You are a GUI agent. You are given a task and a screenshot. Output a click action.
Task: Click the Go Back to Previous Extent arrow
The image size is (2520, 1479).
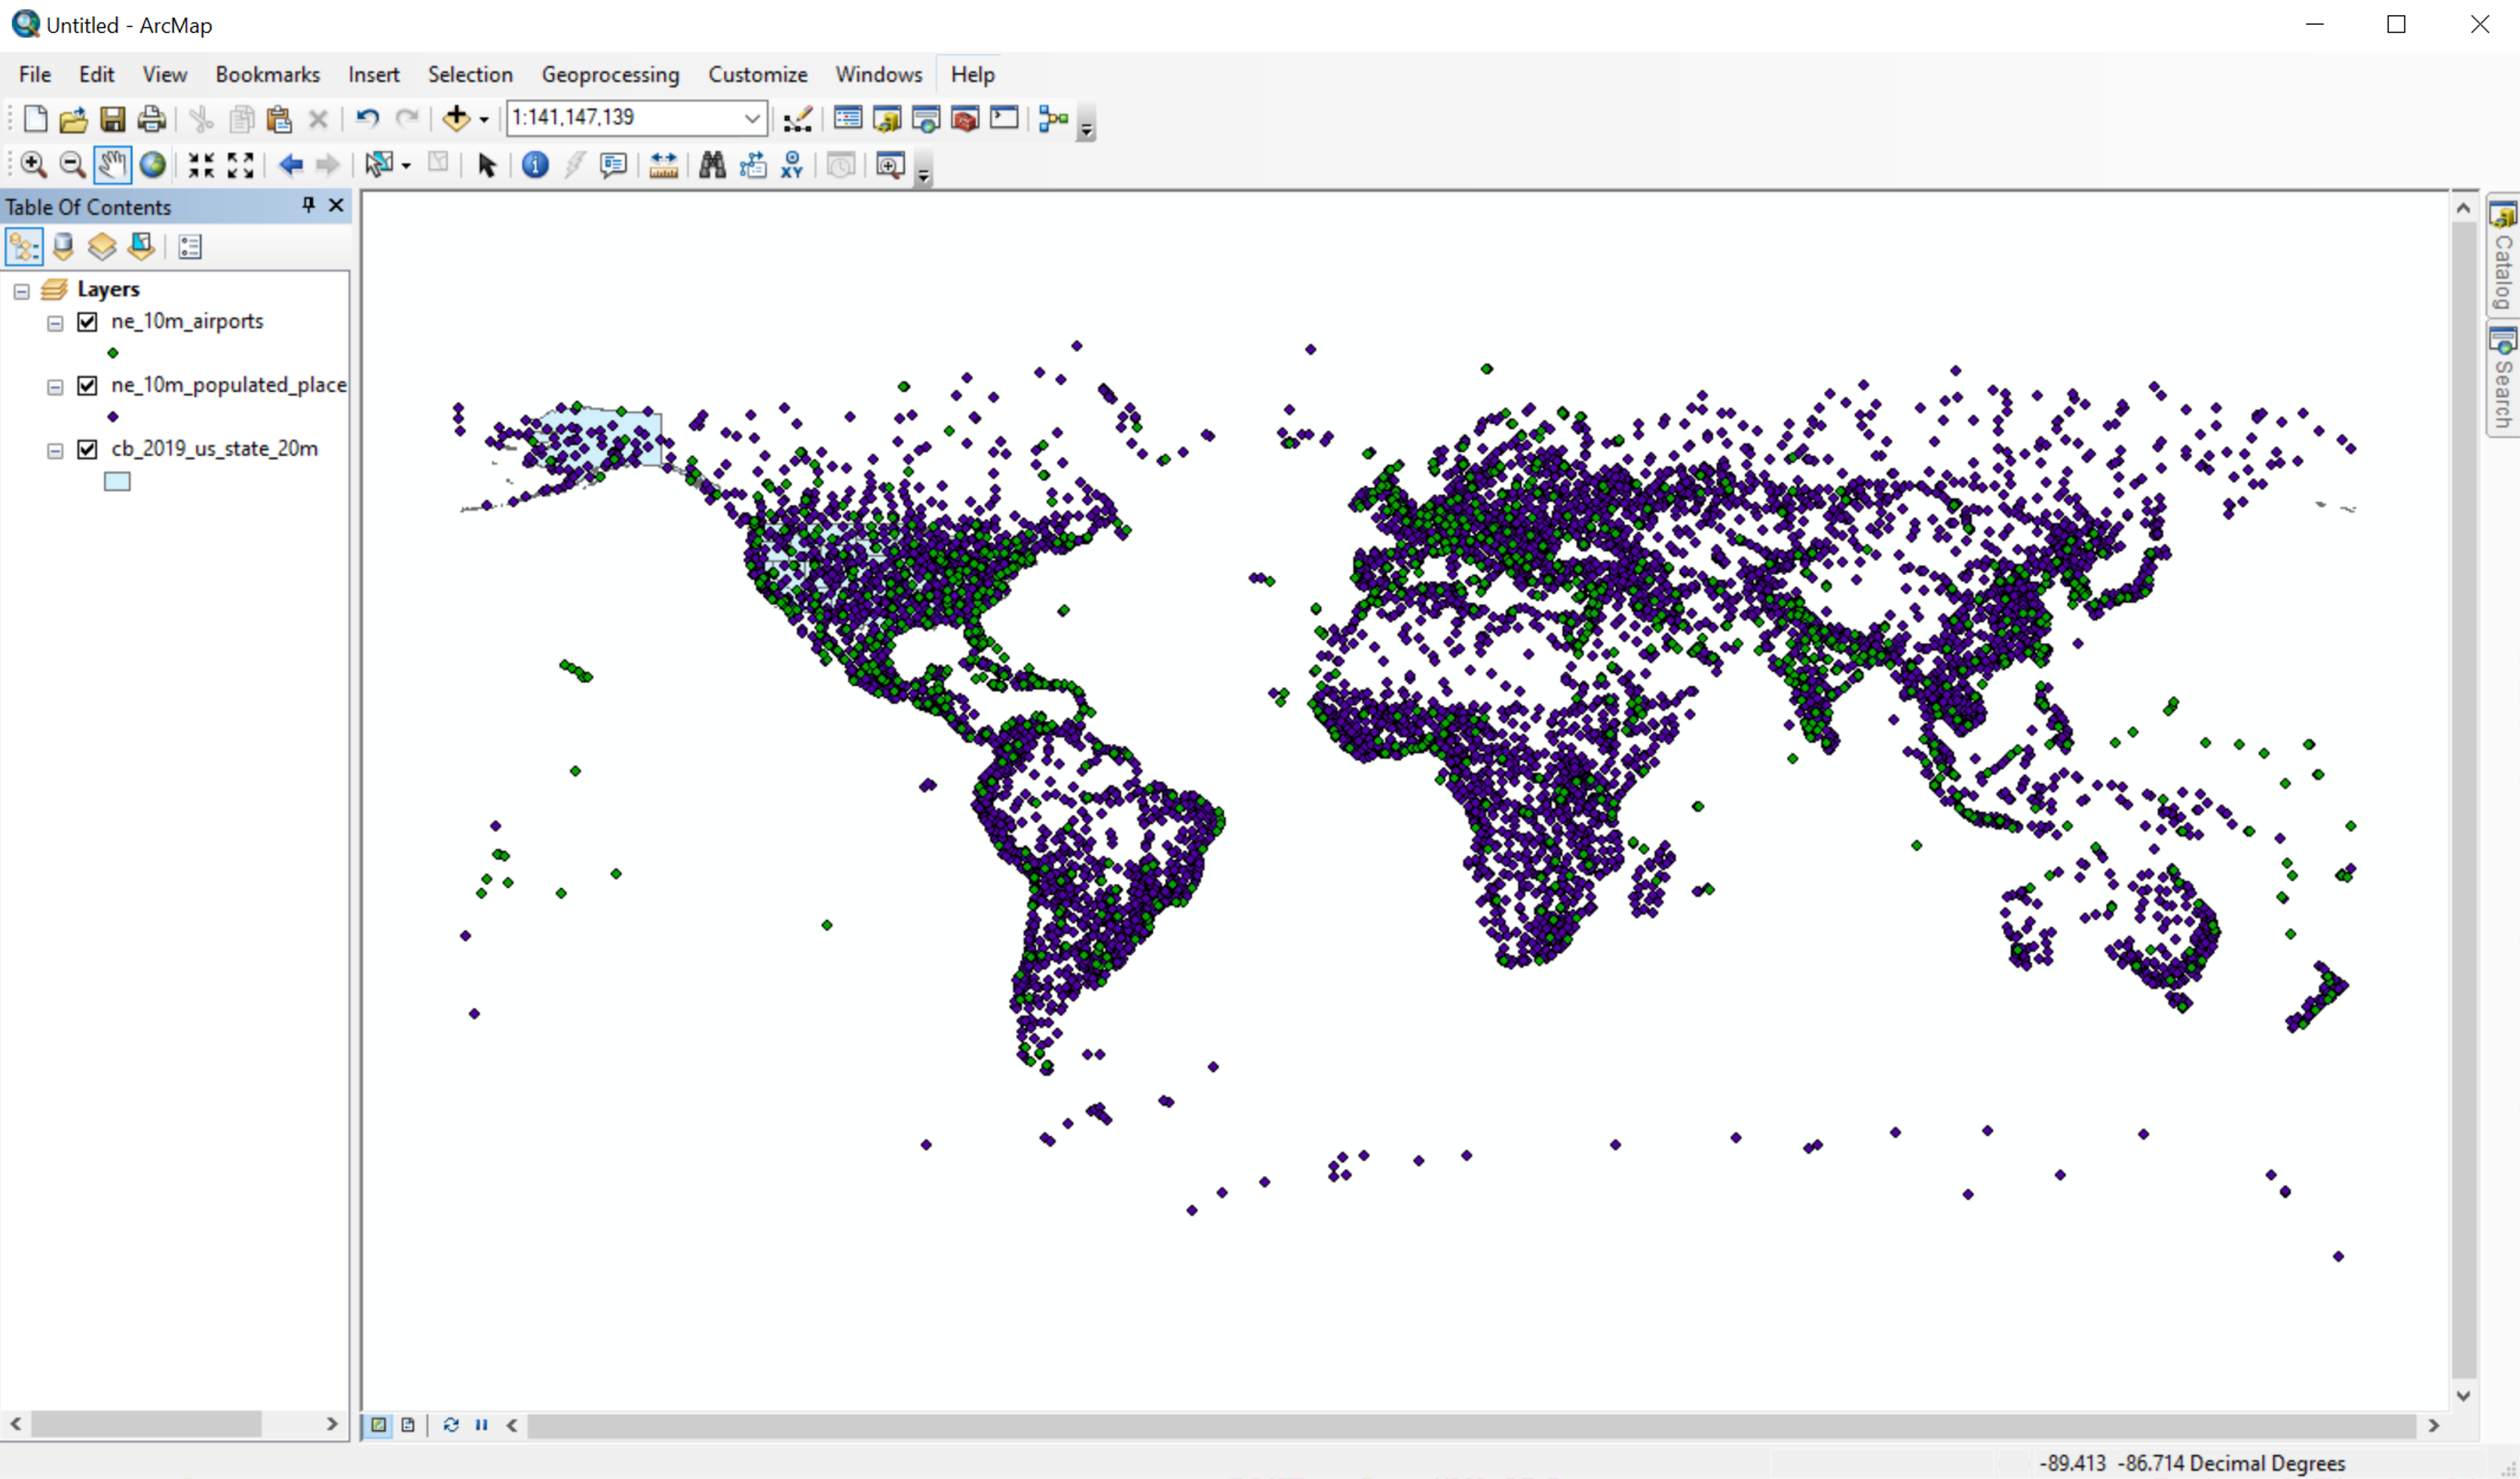point(290,165)
